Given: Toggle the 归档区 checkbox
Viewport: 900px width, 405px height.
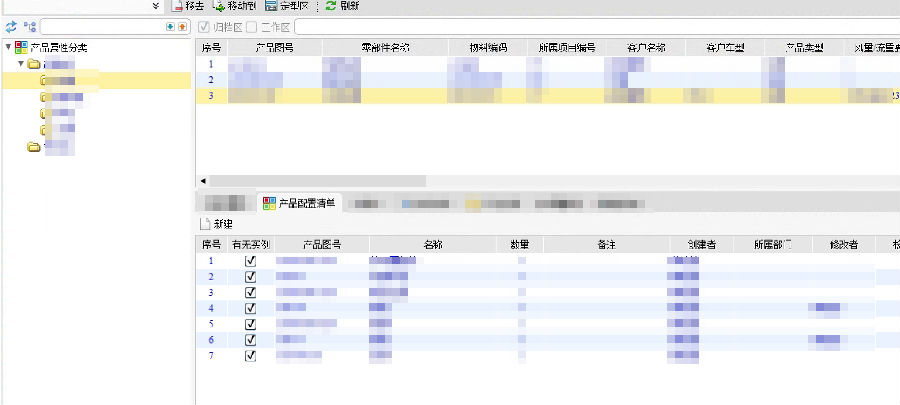Looking at the screenshot, I should click(x=204, y=27).
